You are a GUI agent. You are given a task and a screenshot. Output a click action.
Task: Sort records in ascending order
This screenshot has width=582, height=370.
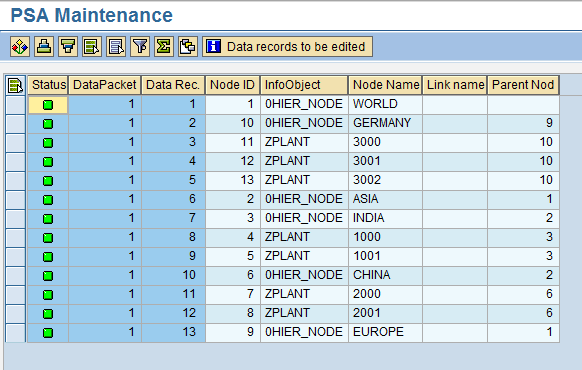pyautogui.click(x=44, y=47)
